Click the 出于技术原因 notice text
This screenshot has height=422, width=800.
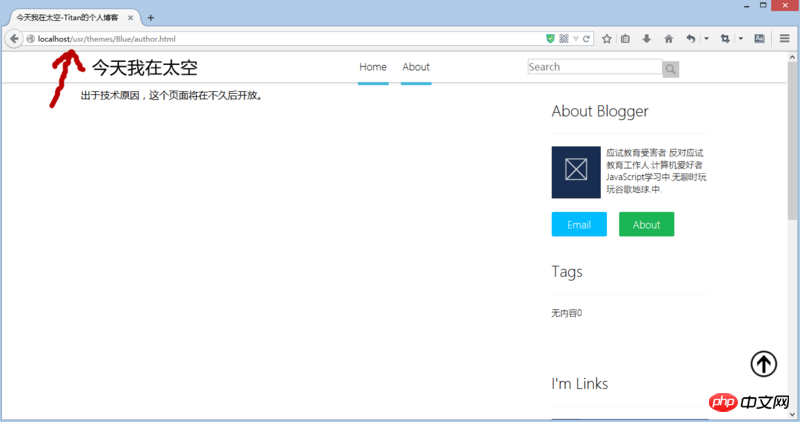pos(172,95)
